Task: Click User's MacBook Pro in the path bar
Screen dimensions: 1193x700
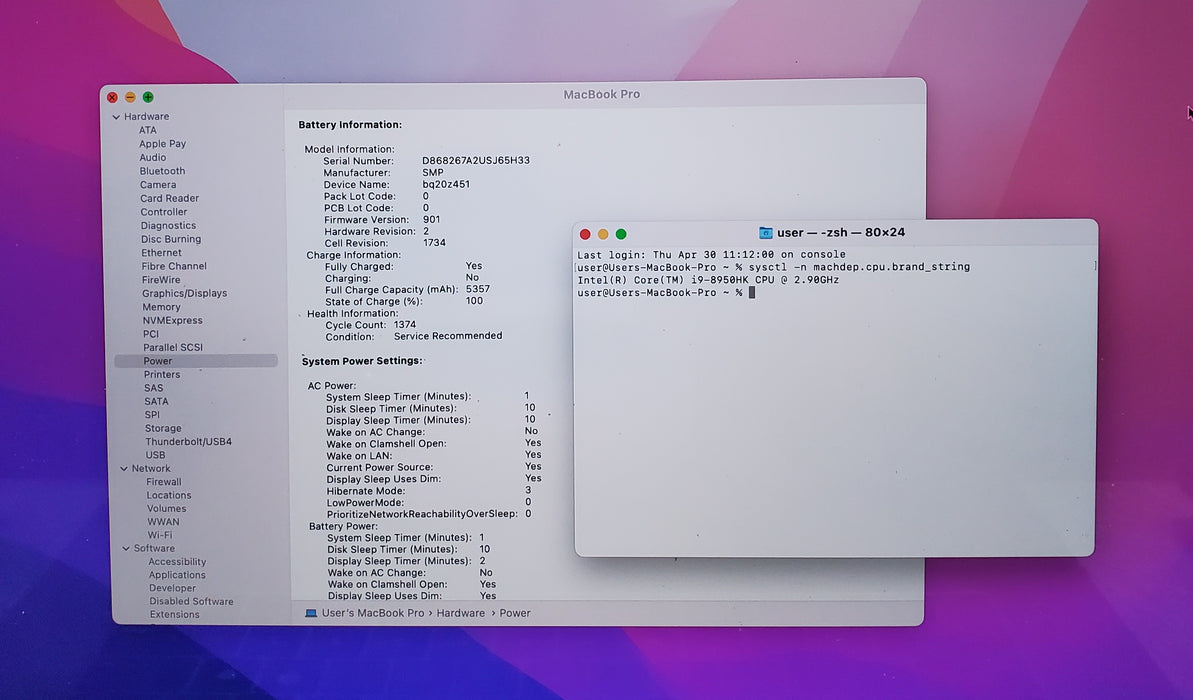Action: coord(373,613)
